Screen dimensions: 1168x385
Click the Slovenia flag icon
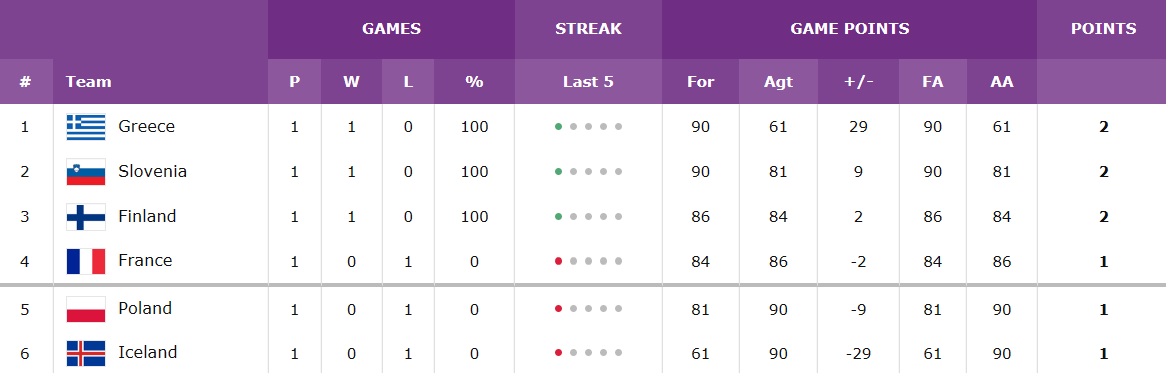pyautogui.click(x=86, y=172)
